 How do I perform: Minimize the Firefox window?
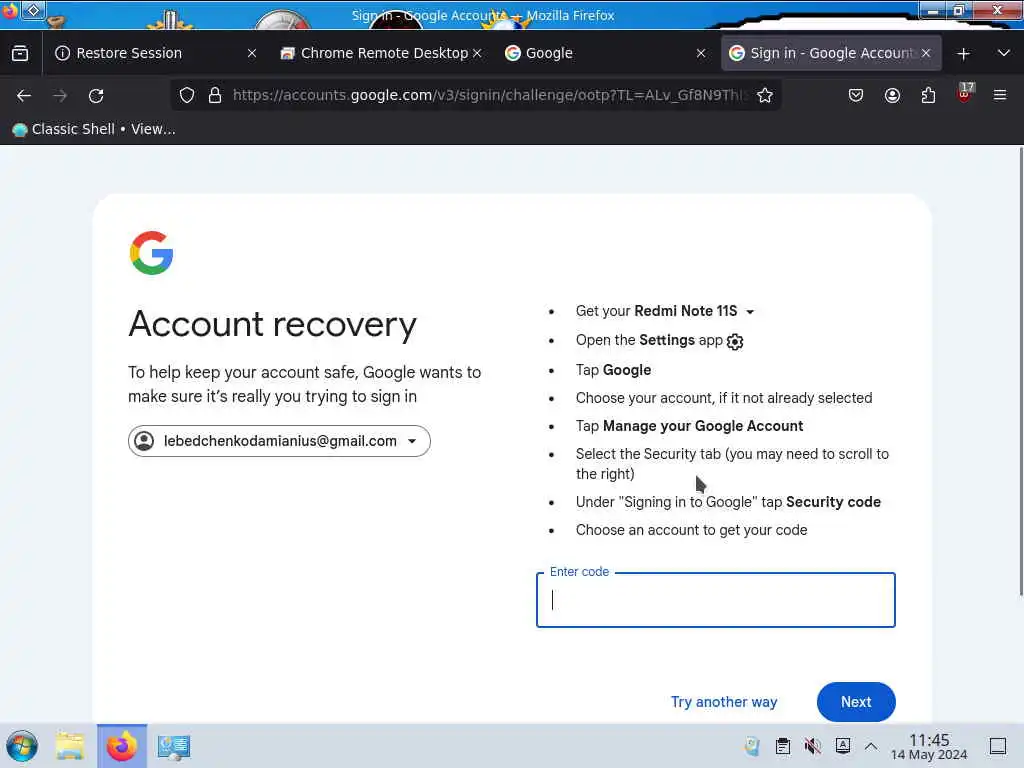tap(934, 10)
